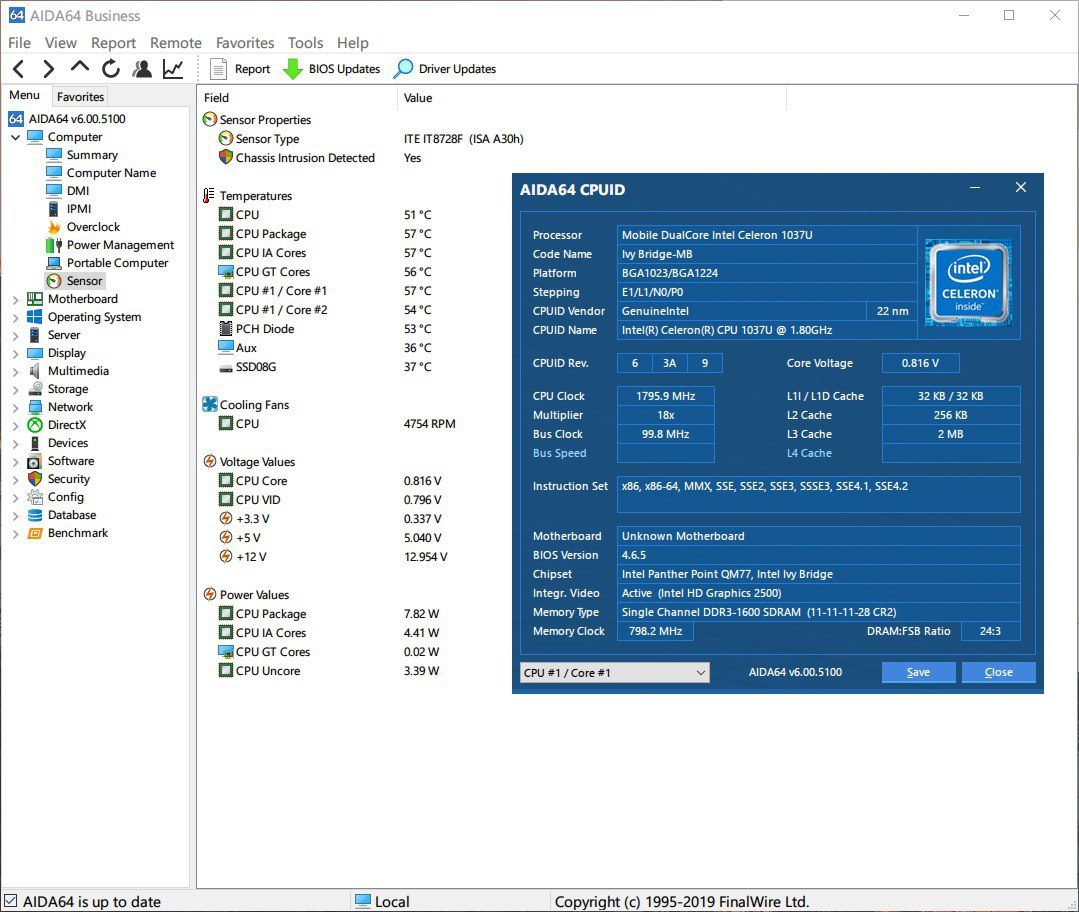Click the AIDA64 v6.00.5100 root tree item
This screenshot has width=1079, height=912.
(x=67, y=118)
